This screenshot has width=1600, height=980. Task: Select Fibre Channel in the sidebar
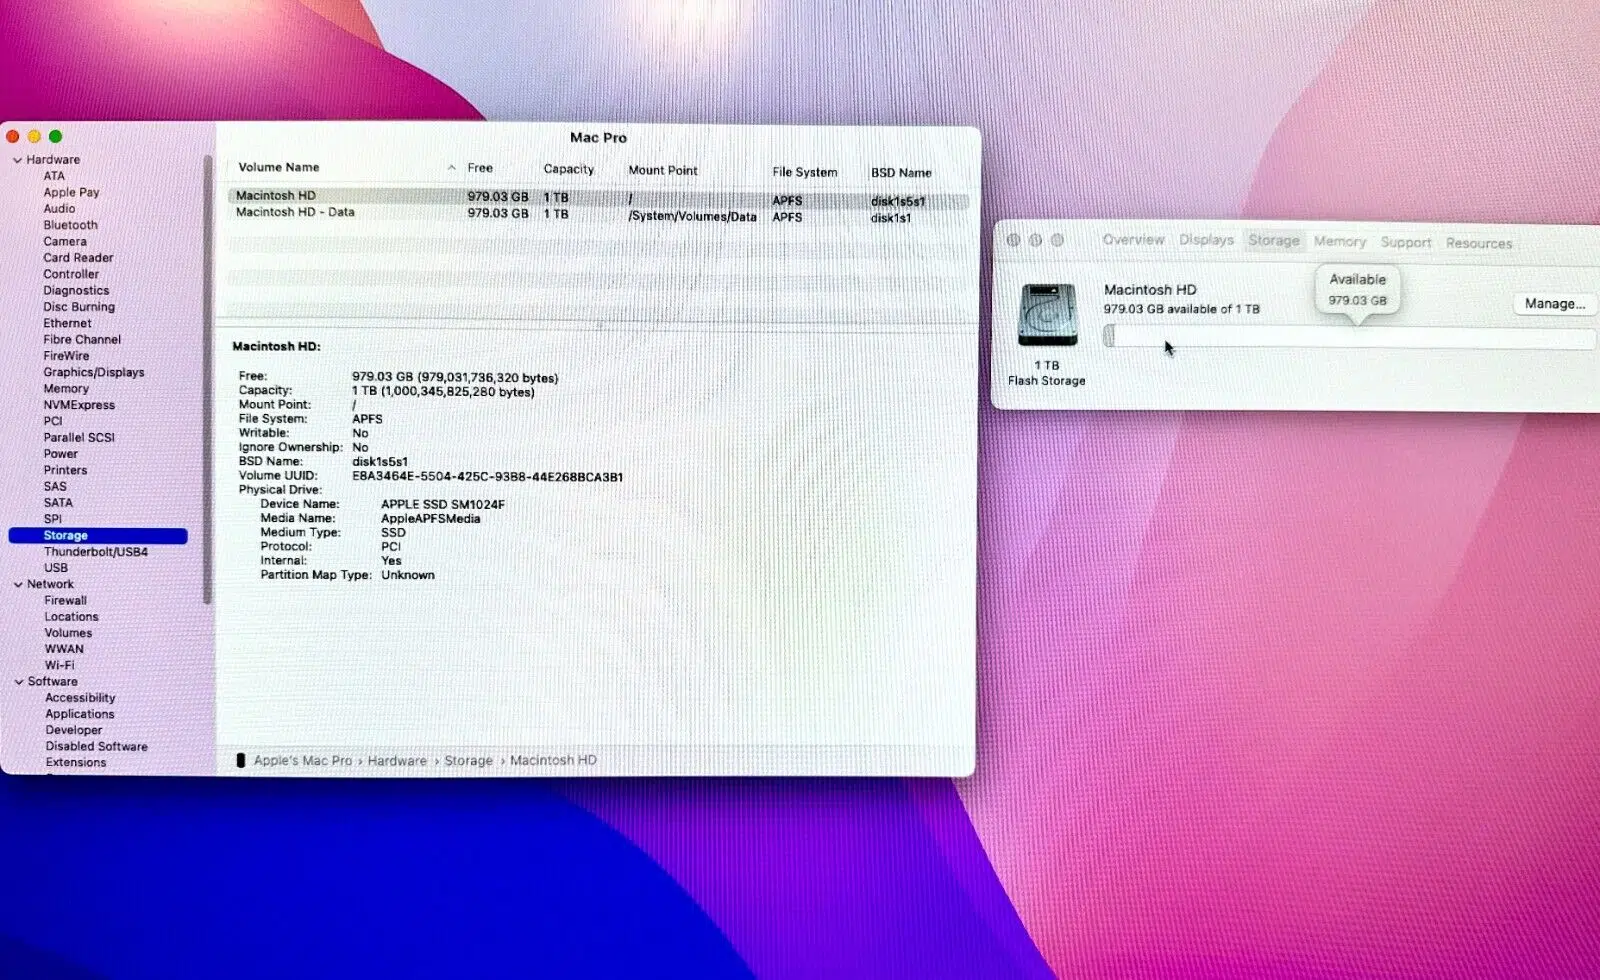(82, 340)
